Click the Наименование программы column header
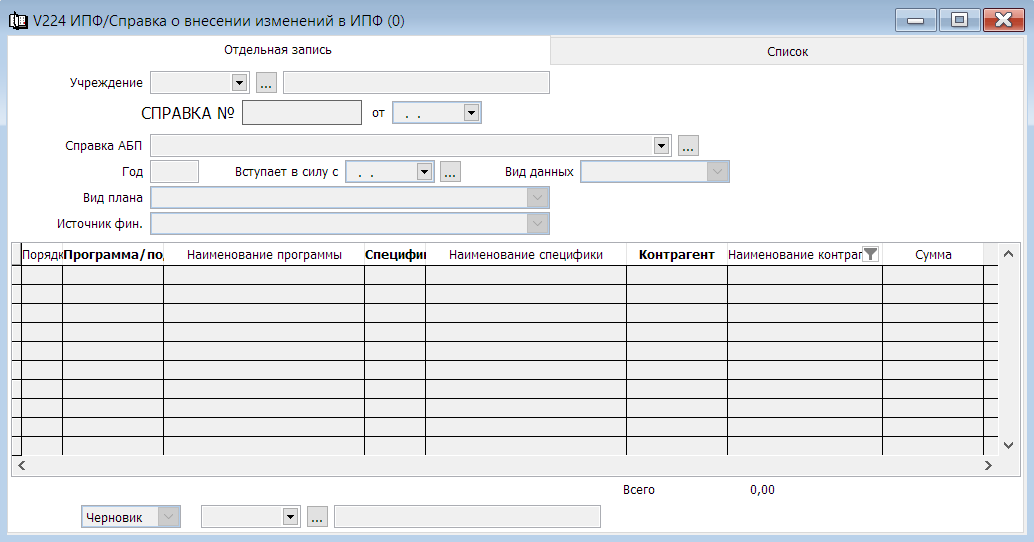This screenshot has width=1034, height=542. tap(264, 255)
